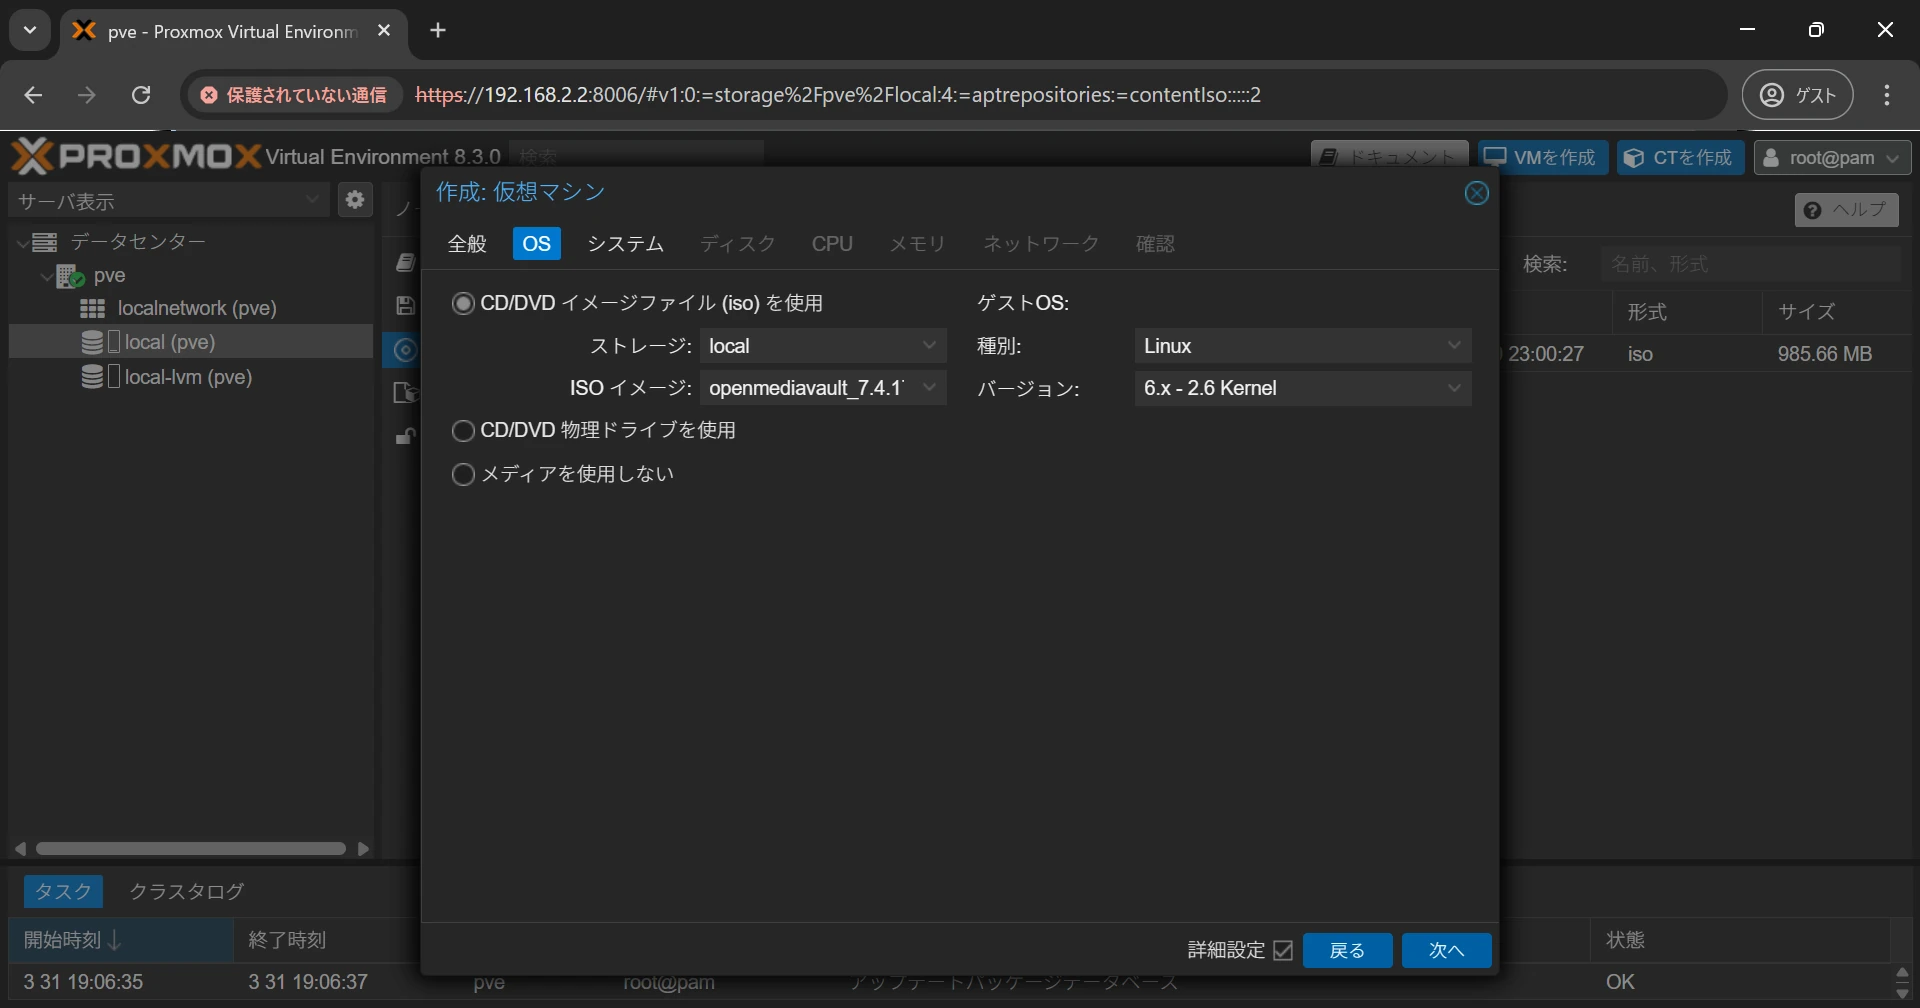Viewport: 1920px width, 1008px height.
Task: Click scroll-right arrow of tree scrollbar
Action: pos(363,849)
